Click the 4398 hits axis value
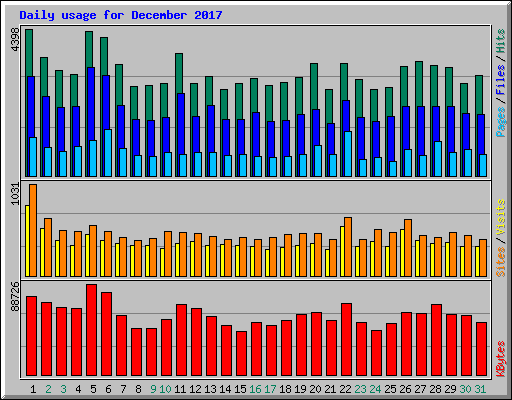Image resolution: width=512 pixels, height=400 pixels. 15,40
